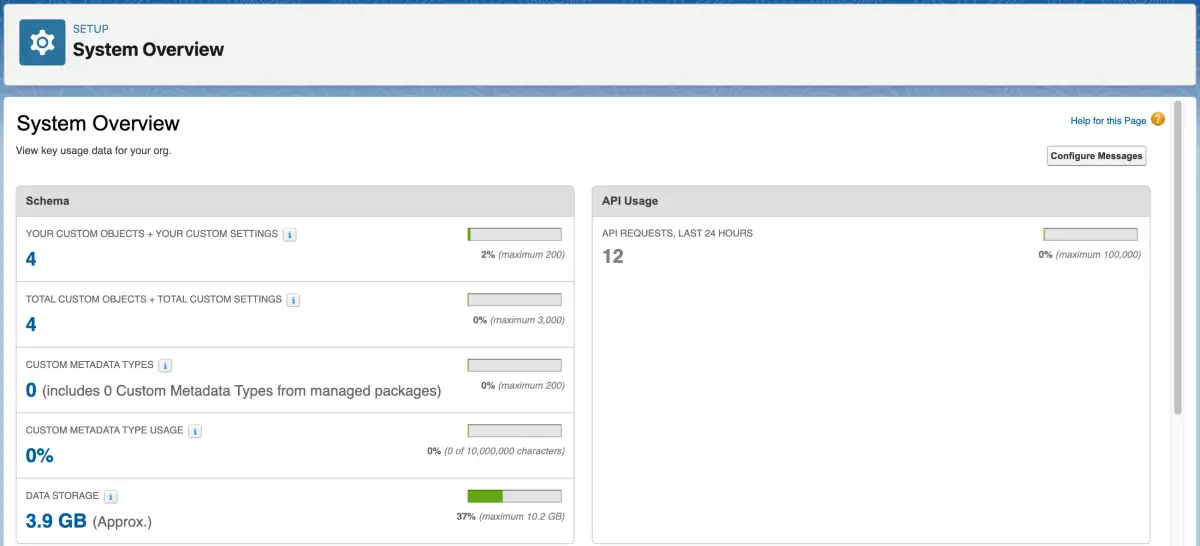Click info icon for Custom Metadata Type Usage
The height and width of the screenshot is (546, 1200).
coord(195,431)
